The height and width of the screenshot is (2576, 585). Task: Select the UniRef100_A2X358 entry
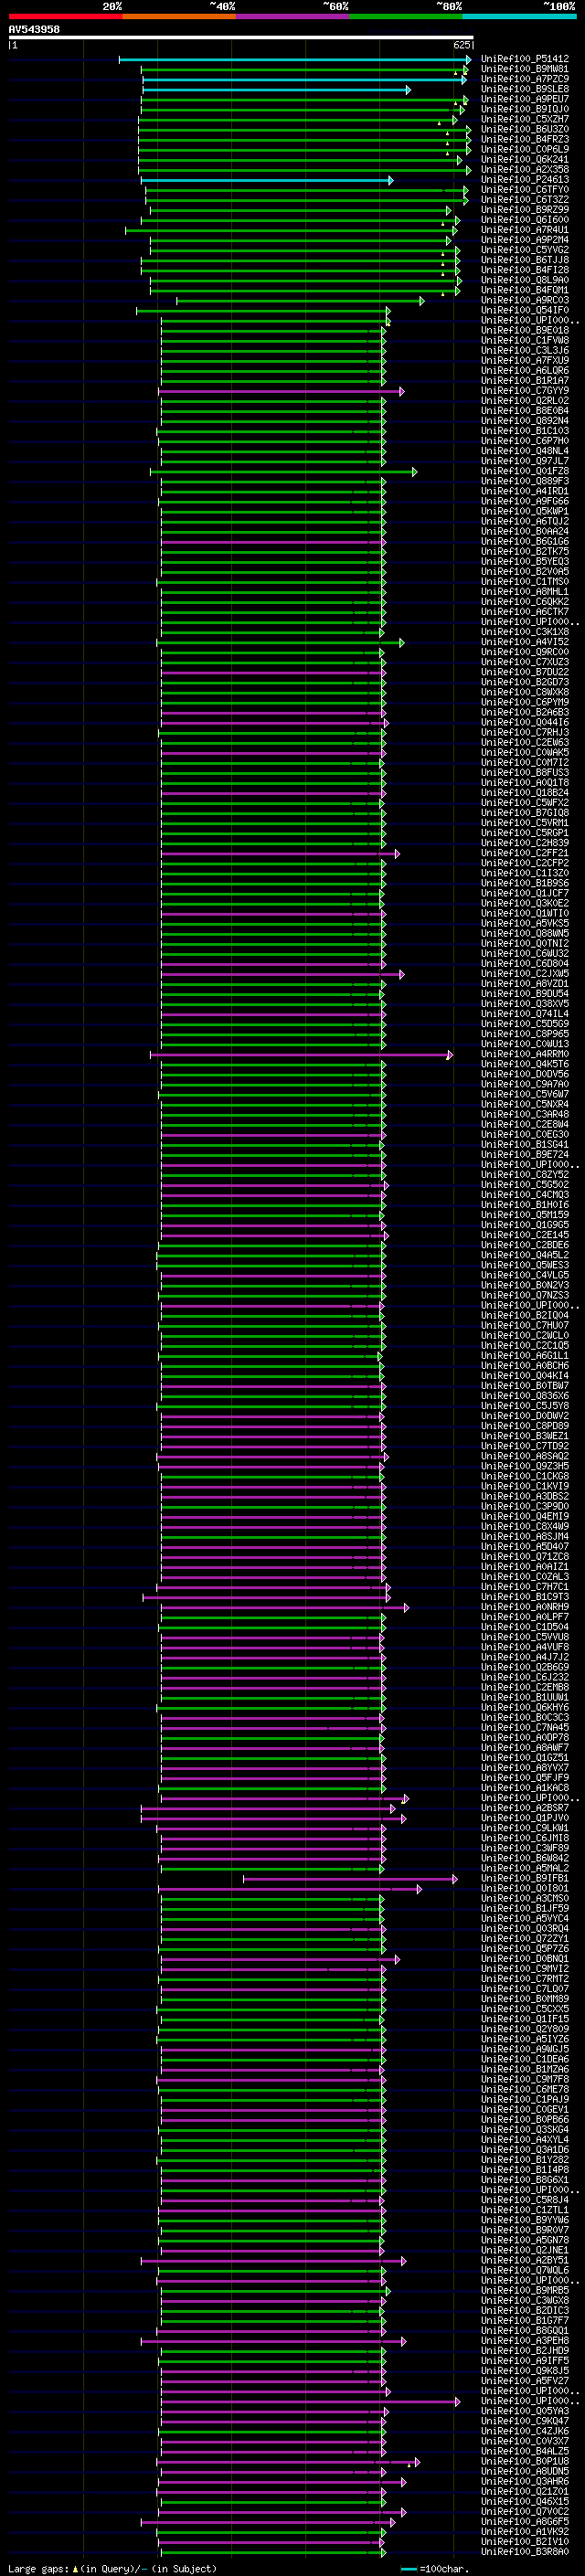click(x=525, y=170)
